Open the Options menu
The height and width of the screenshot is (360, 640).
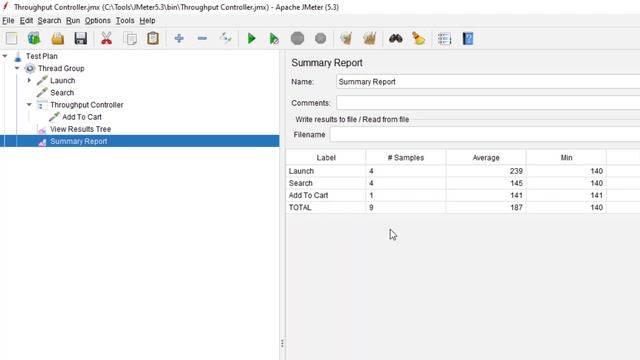[98, 20]
